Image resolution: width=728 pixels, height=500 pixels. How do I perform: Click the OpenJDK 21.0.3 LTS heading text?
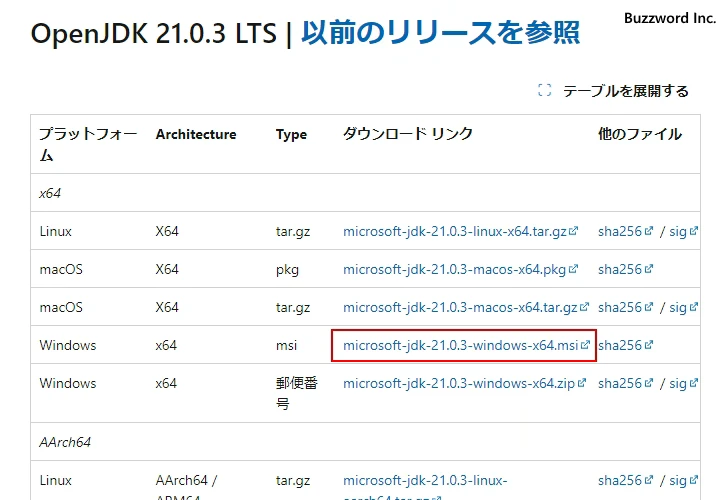point(154,33)
